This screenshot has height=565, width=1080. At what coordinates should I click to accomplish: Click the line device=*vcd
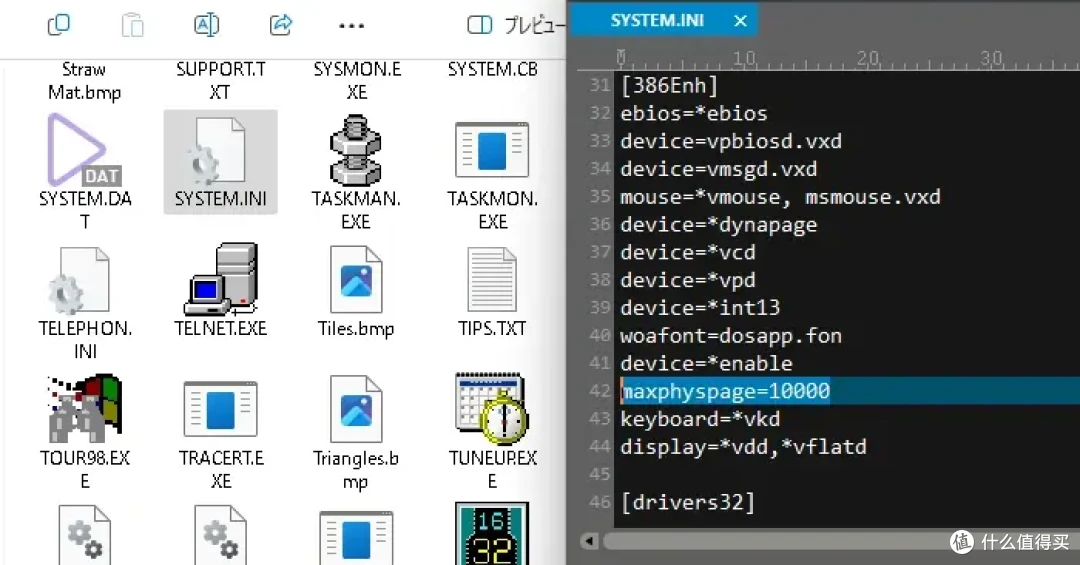(x=687, y=252)
